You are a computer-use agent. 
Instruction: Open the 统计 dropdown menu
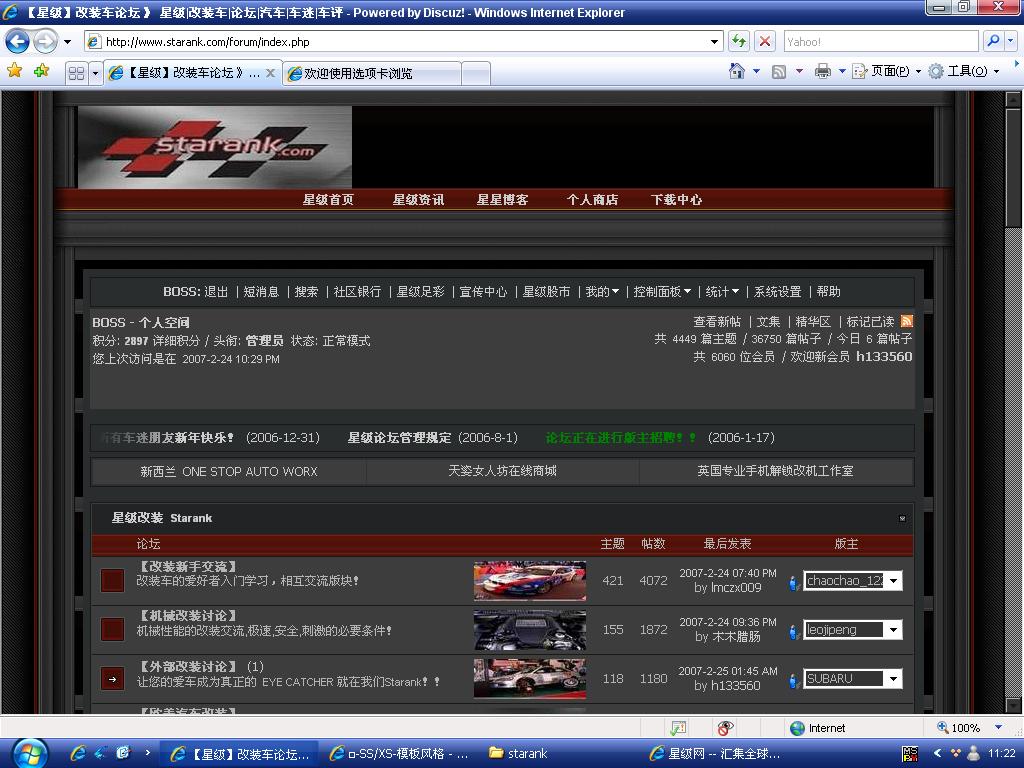coord(722,292)
